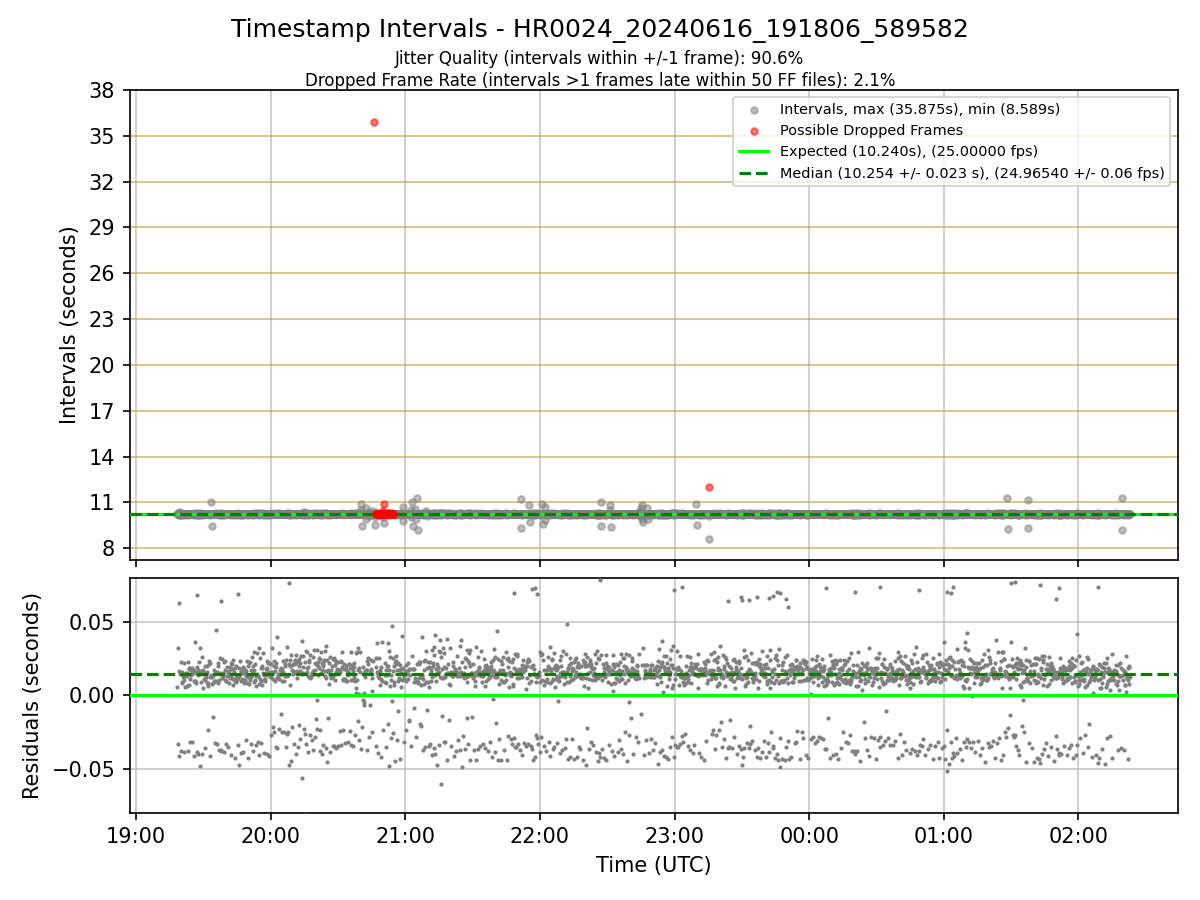
Task: Click the red dropped-frame point near 12 seconds
Action: point(709,487)
